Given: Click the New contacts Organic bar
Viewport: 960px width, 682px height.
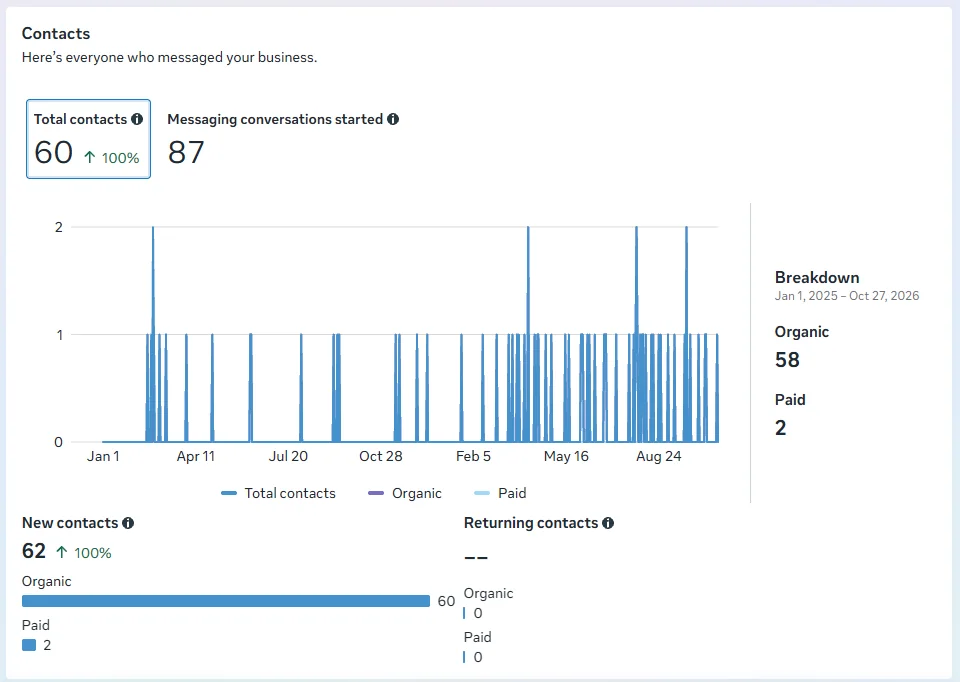Looking at the screenshot, I should pos(226,601).
